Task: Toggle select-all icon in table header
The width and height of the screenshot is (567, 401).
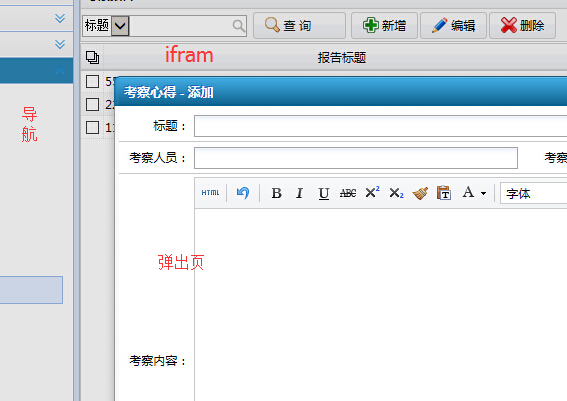Action: click(x=92, y=57)
